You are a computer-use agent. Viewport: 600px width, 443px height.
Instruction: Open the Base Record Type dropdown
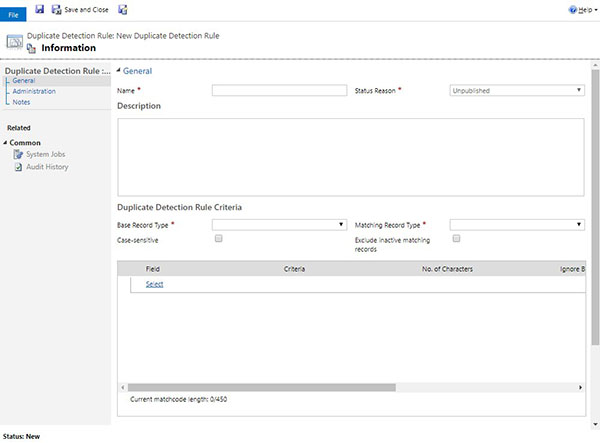coord(278,225)
